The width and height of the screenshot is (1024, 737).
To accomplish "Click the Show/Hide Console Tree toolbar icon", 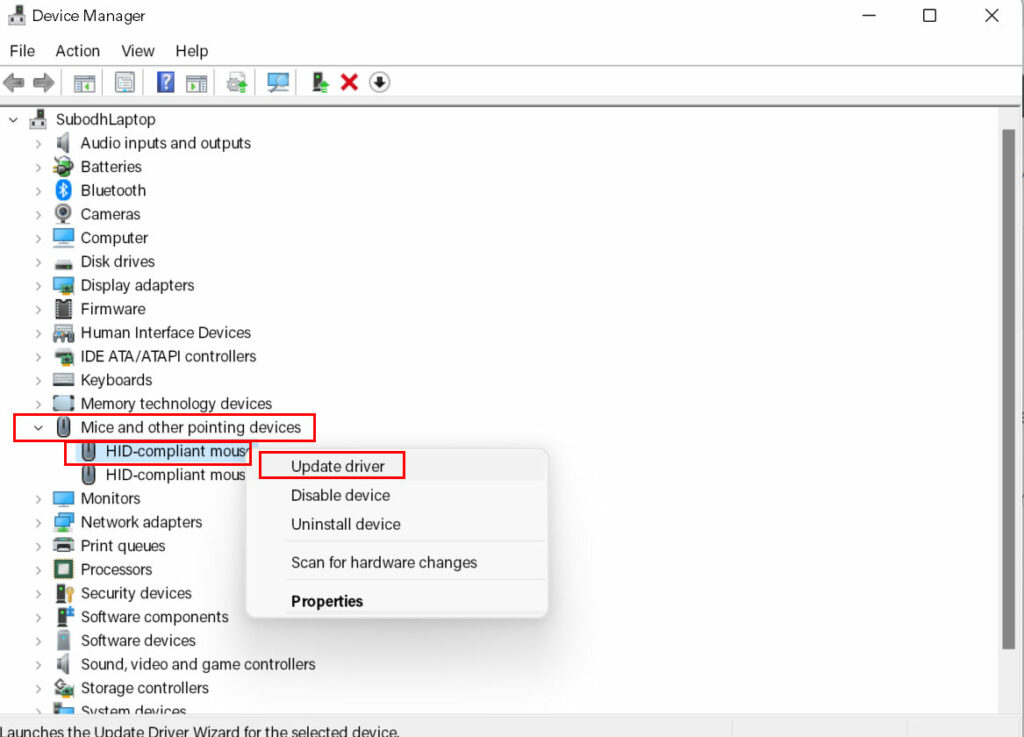I will point(84,83).
